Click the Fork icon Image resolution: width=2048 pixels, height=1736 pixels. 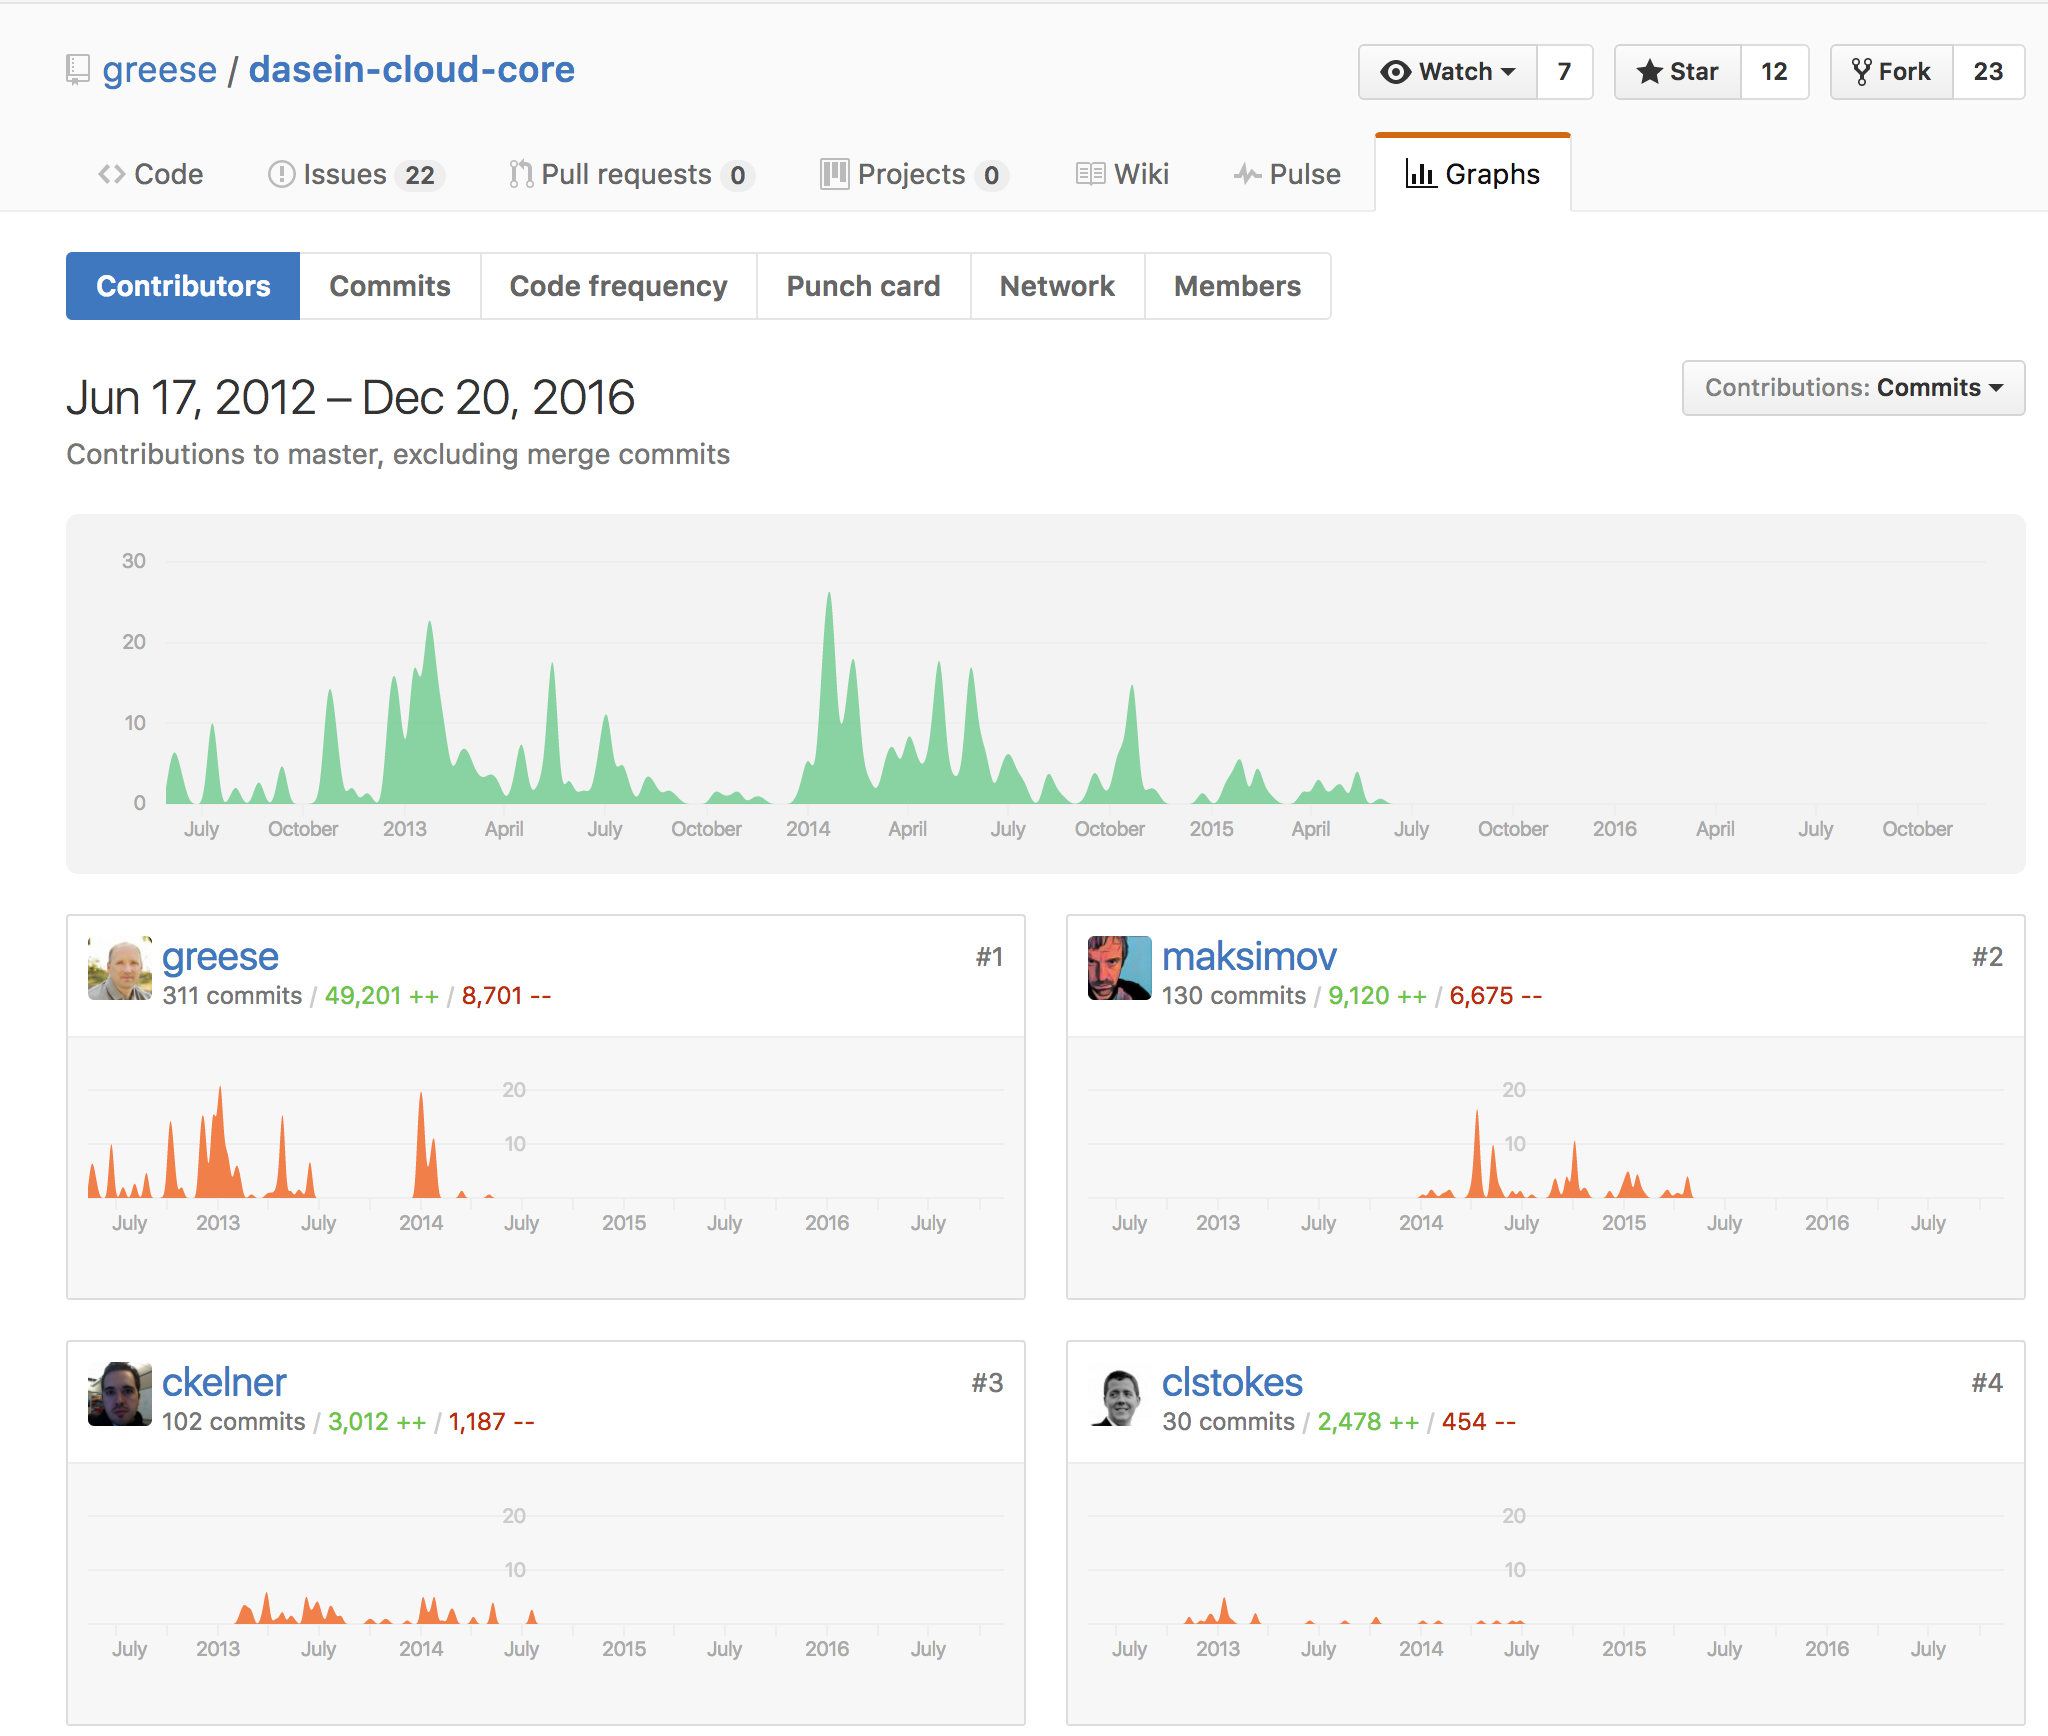(1861, 72)
